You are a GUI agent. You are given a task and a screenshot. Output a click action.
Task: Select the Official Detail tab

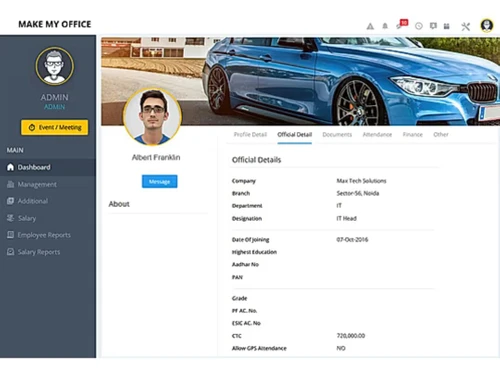pyautogui.click(x=295, y=135)
